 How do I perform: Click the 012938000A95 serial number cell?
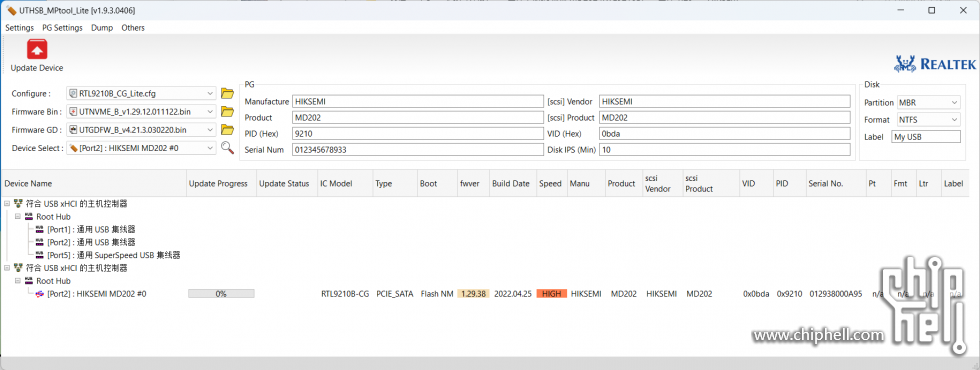pos(835,294)
